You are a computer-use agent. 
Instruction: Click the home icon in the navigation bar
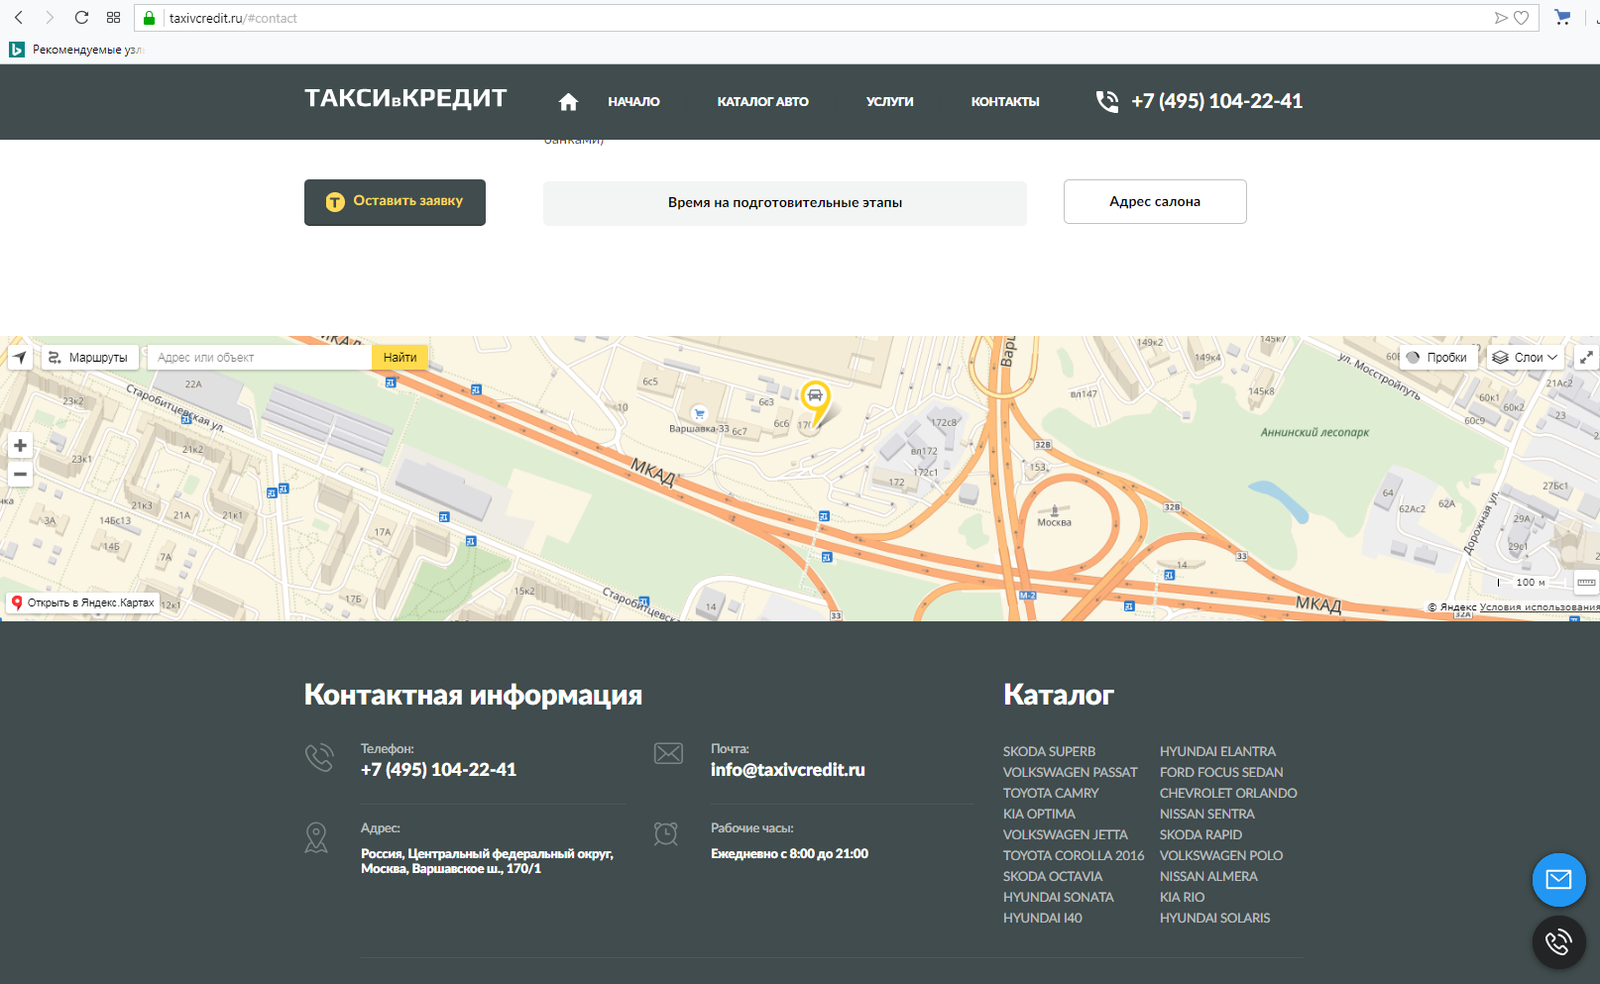click(x=568, y=101)
